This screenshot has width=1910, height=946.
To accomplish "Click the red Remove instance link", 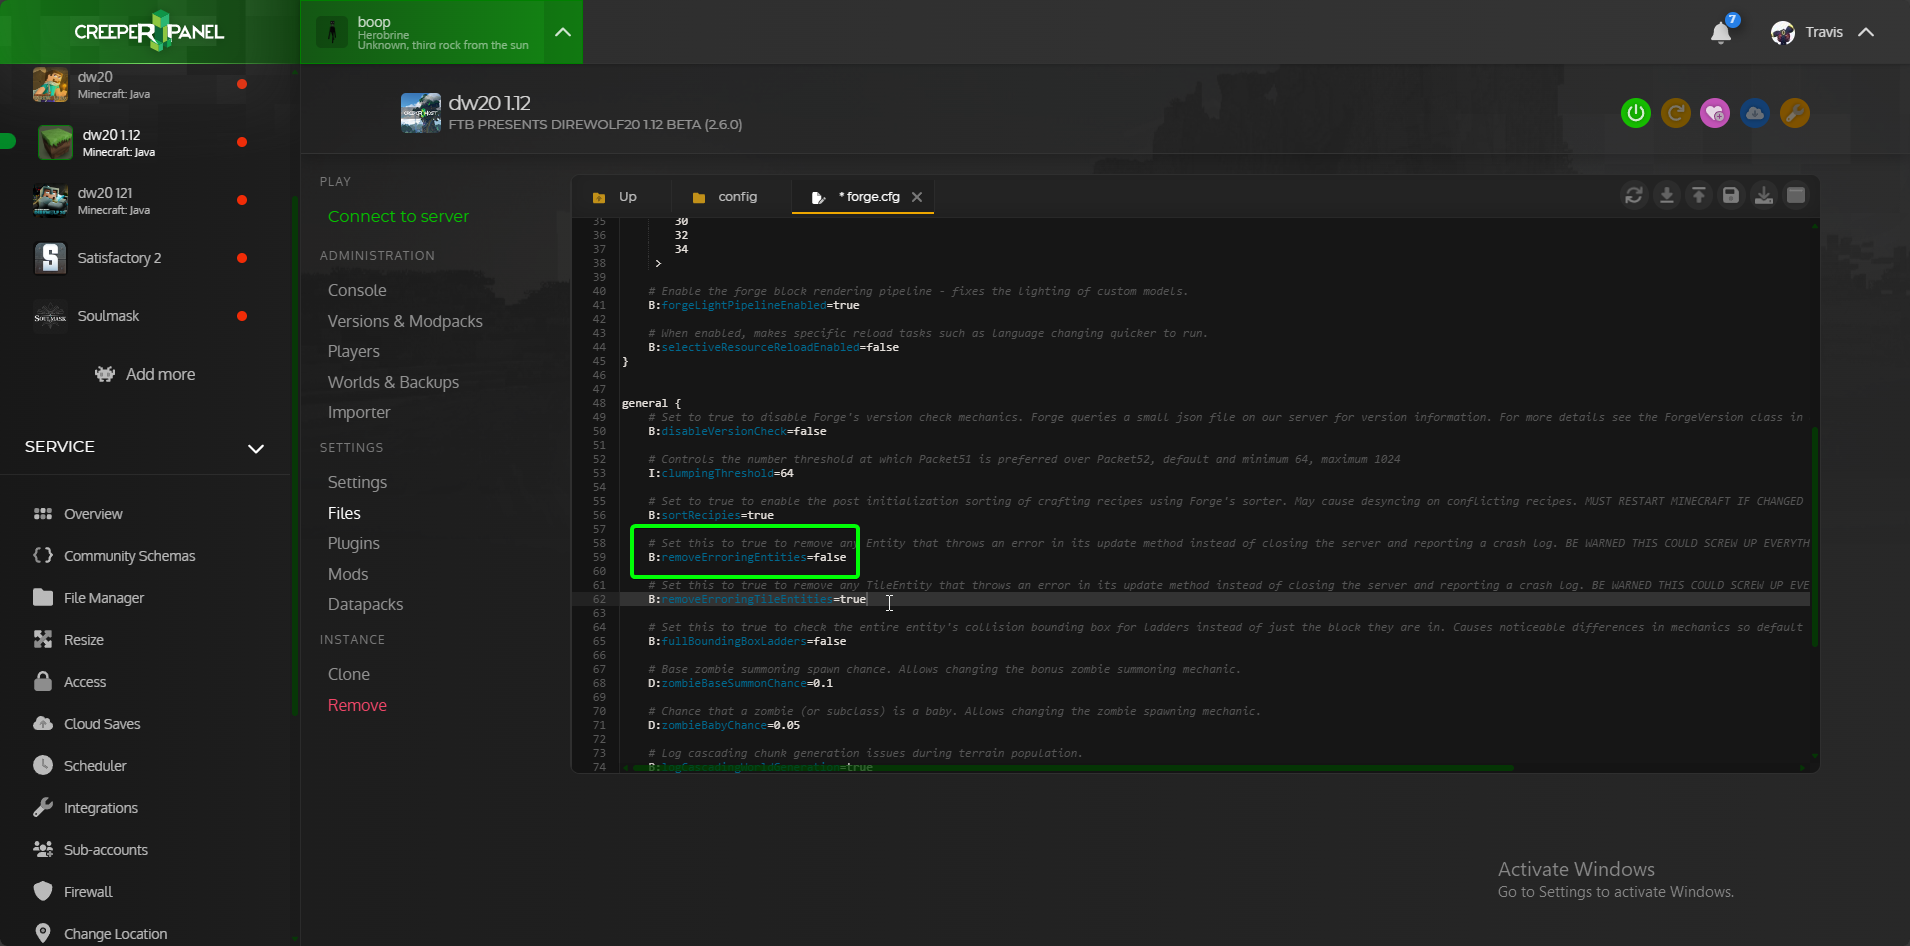I will (357, 705).
